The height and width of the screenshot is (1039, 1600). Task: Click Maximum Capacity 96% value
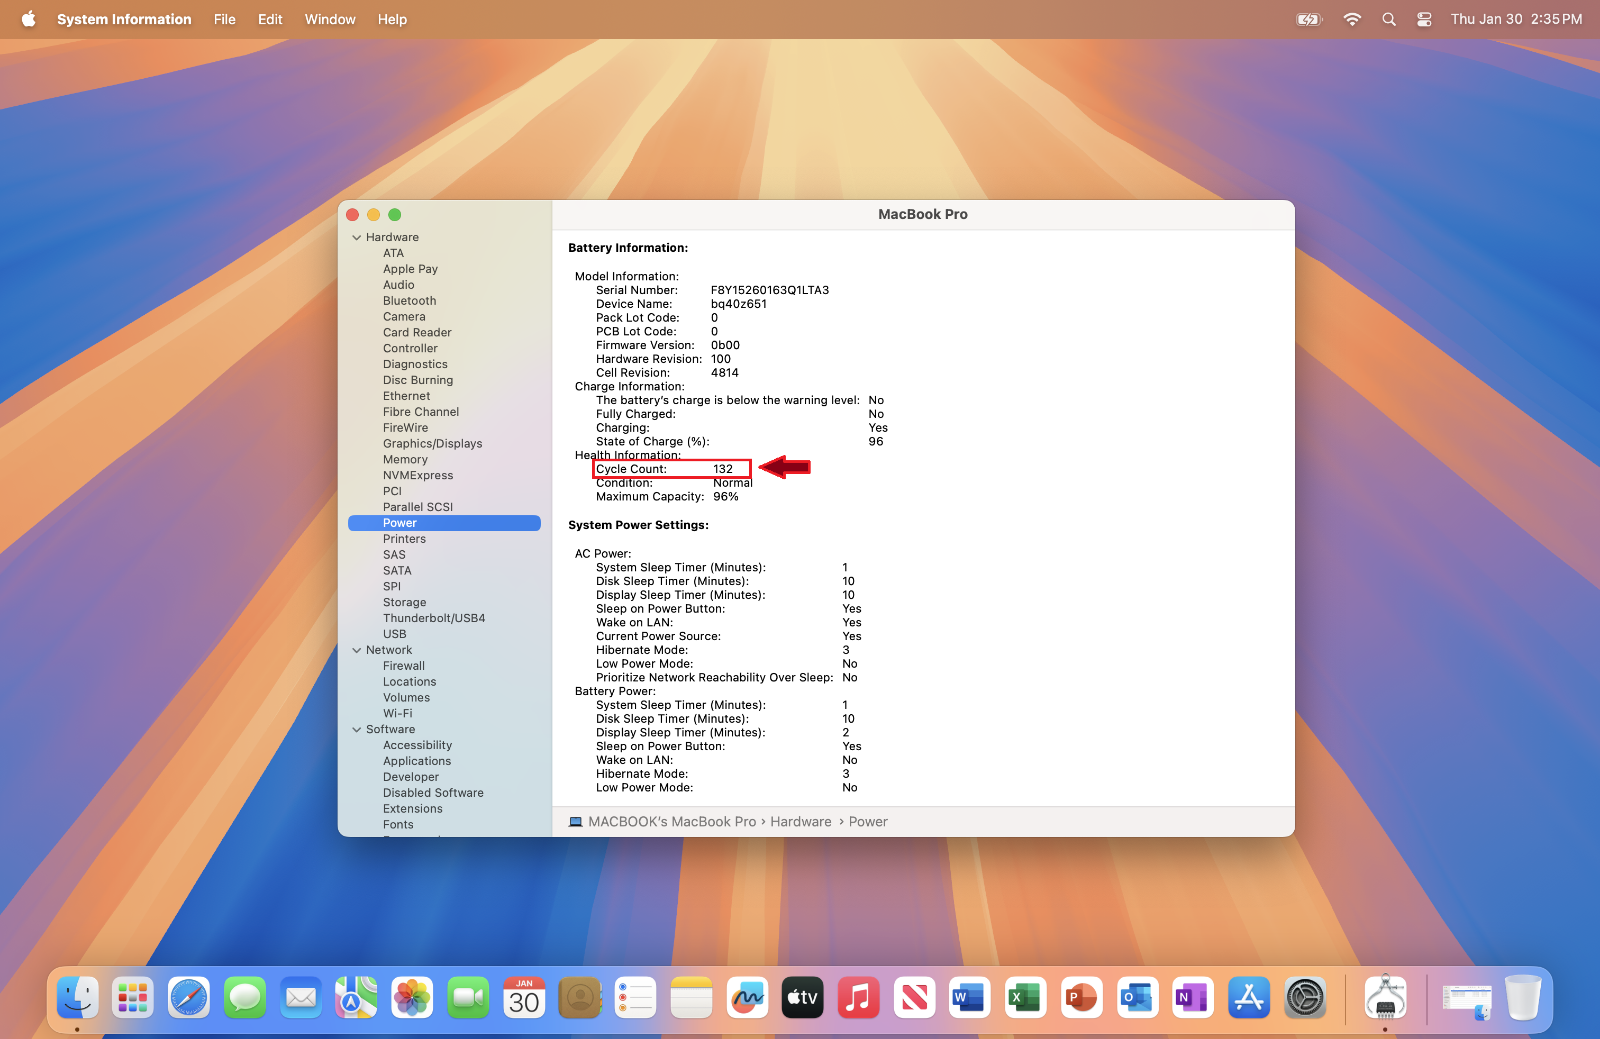(726, 497)
